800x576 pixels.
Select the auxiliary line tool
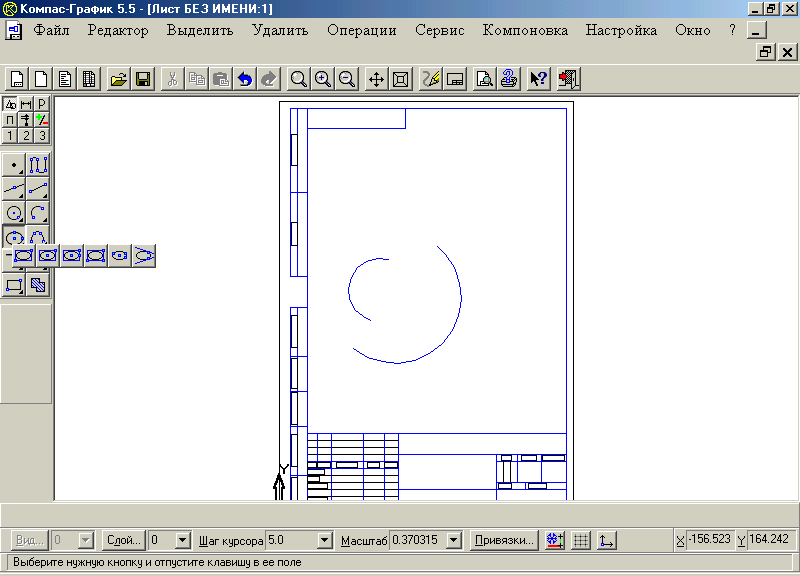(x=14, y=189)
